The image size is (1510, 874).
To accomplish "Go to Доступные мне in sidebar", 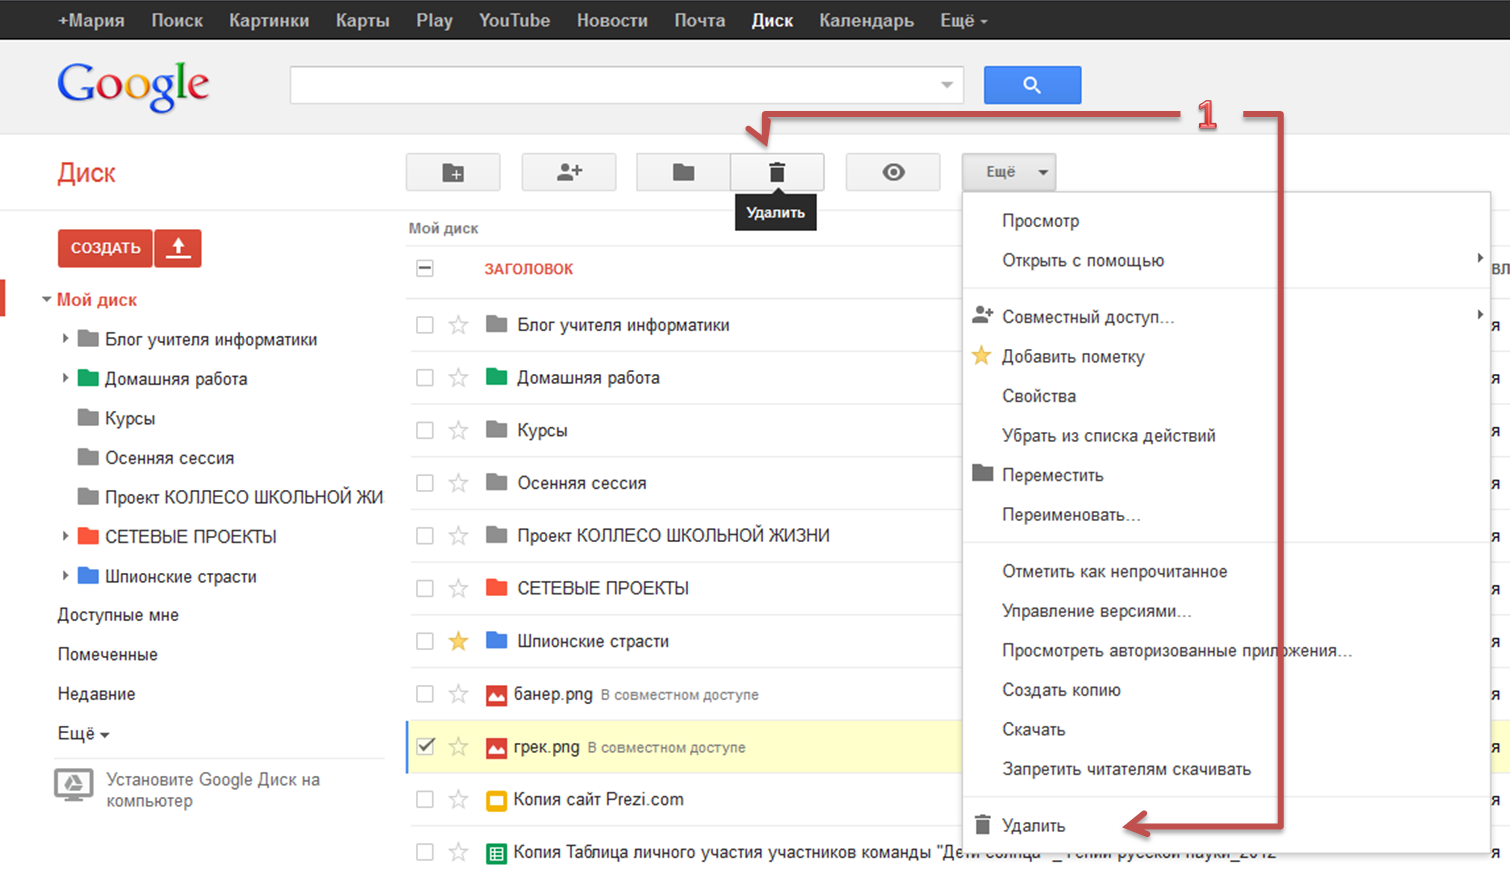I will (118, 615).
